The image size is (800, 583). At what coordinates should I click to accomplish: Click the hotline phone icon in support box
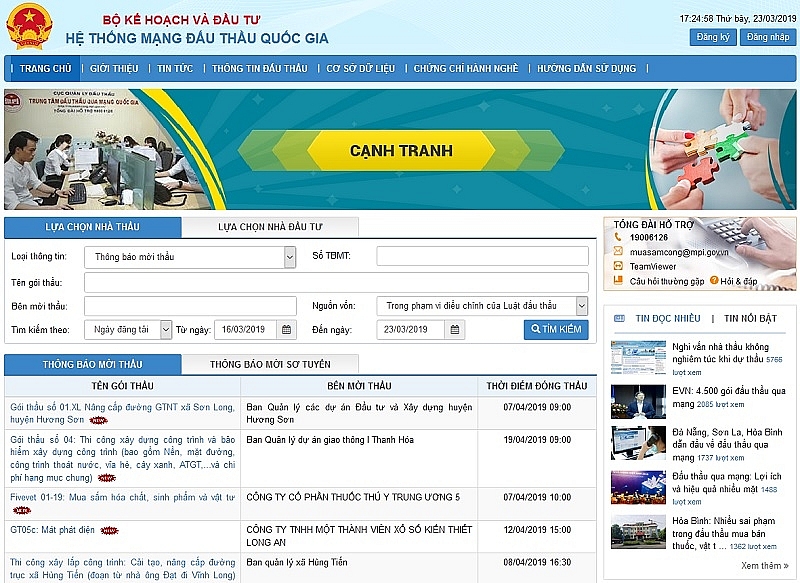(x=618, y=237)
